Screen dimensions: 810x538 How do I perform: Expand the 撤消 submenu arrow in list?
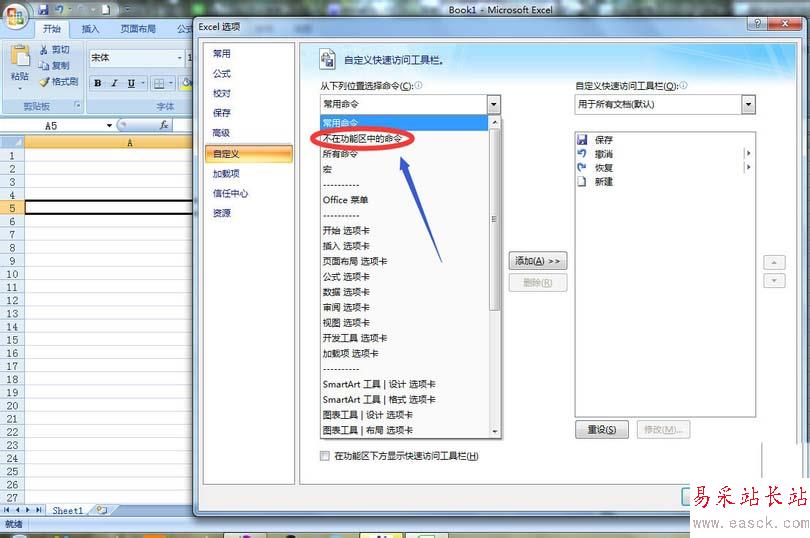(x=749, y=153)
